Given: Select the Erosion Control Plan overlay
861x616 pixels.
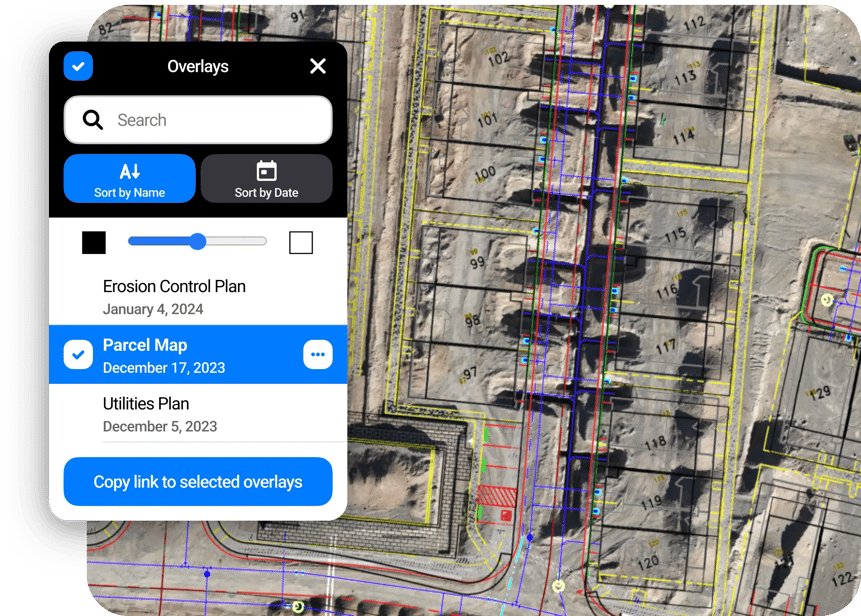Looking at the screenshot, I should click(197, 295).
